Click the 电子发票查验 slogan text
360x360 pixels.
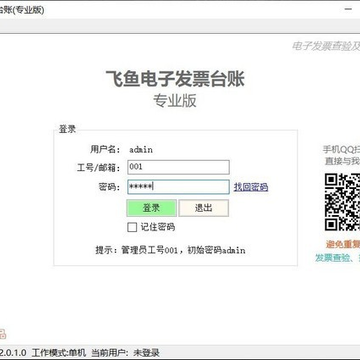click(321, 46)
